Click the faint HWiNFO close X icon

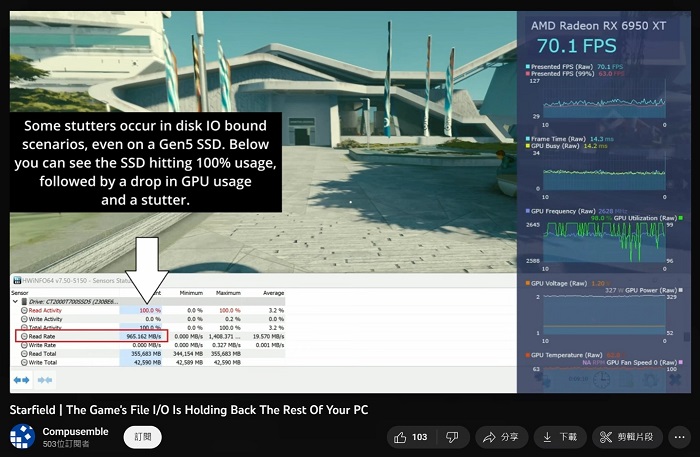click(x=675, y=380)
